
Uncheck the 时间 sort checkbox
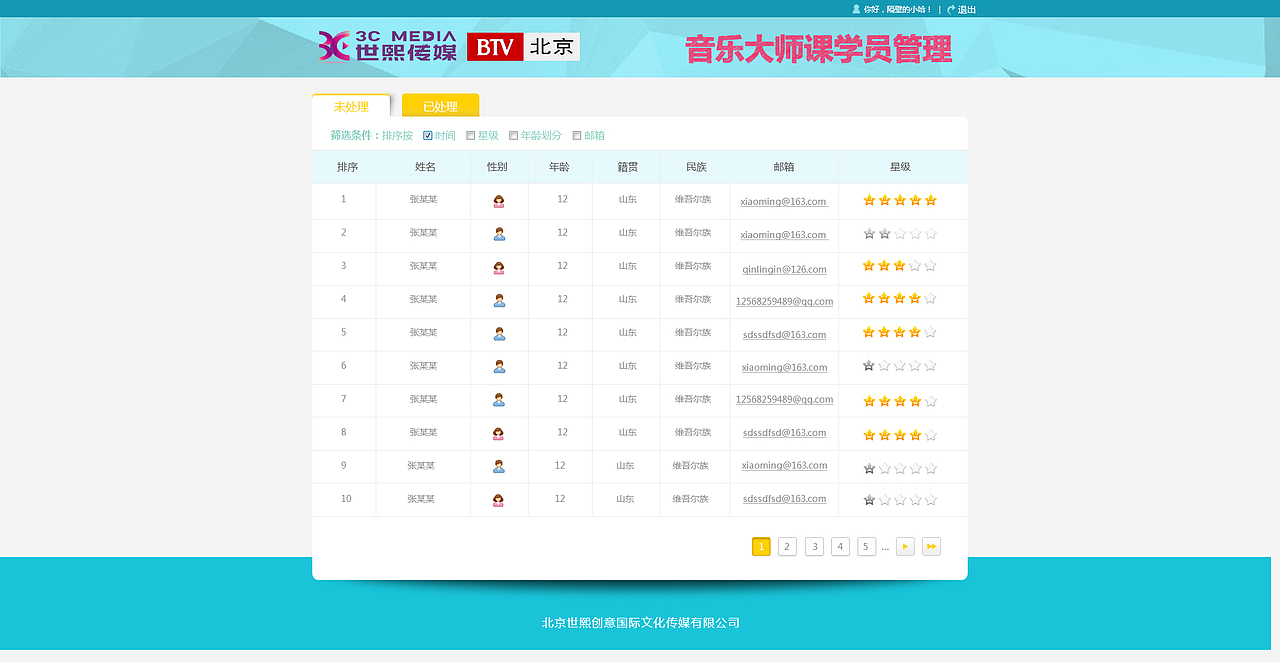click(x=426, y=135)
